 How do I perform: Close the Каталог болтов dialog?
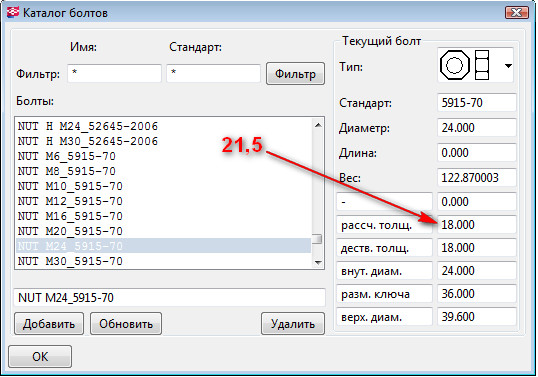pyautogui.click(x=517, y=13)
